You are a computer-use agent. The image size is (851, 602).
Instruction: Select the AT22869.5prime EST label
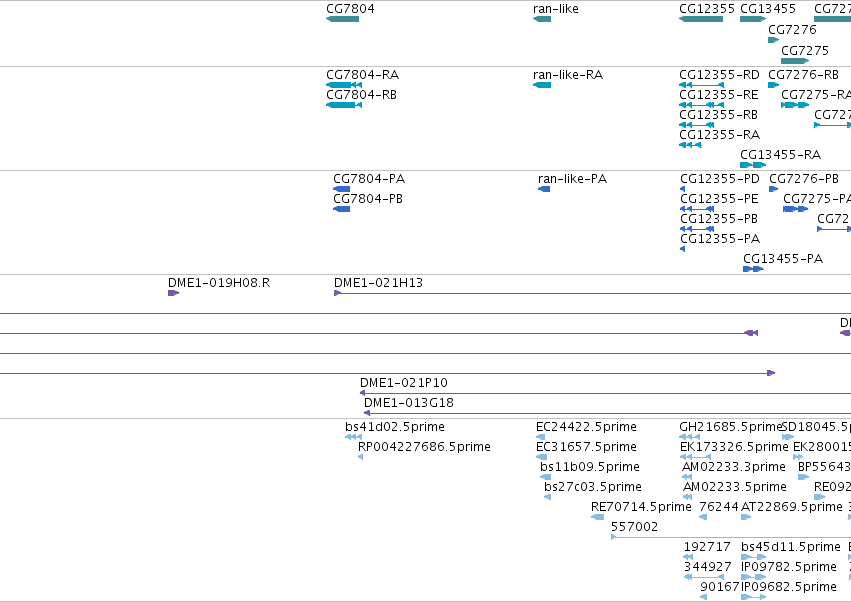tap(792, 507)
